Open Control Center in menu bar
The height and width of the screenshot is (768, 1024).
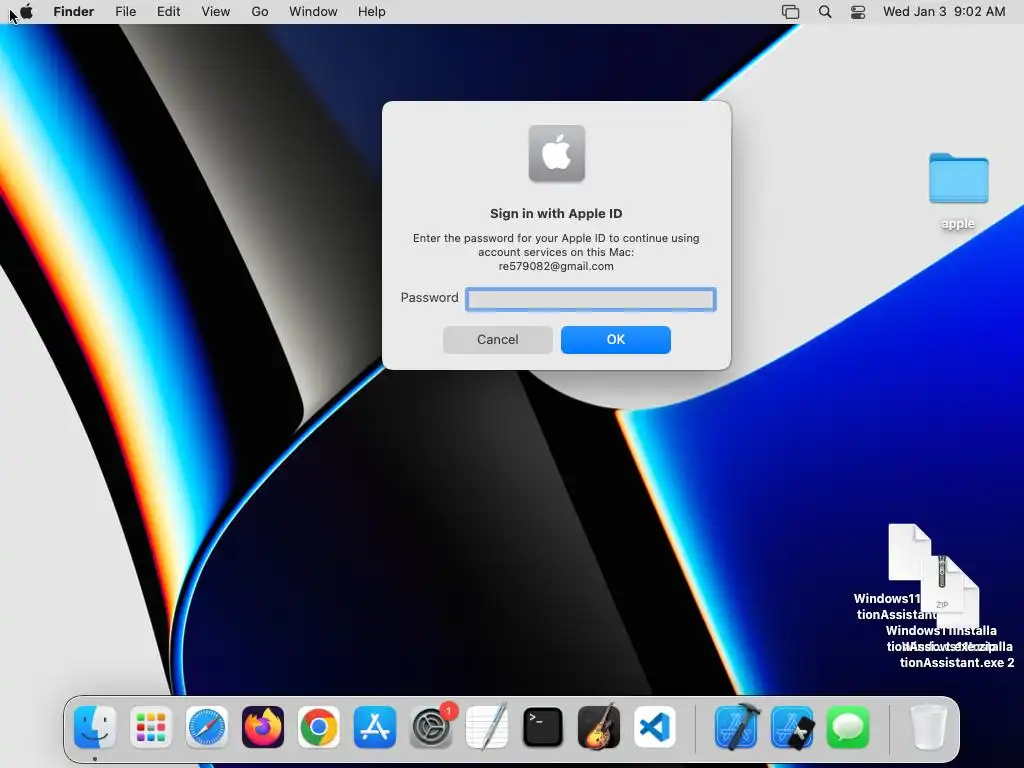pos(857,12)
